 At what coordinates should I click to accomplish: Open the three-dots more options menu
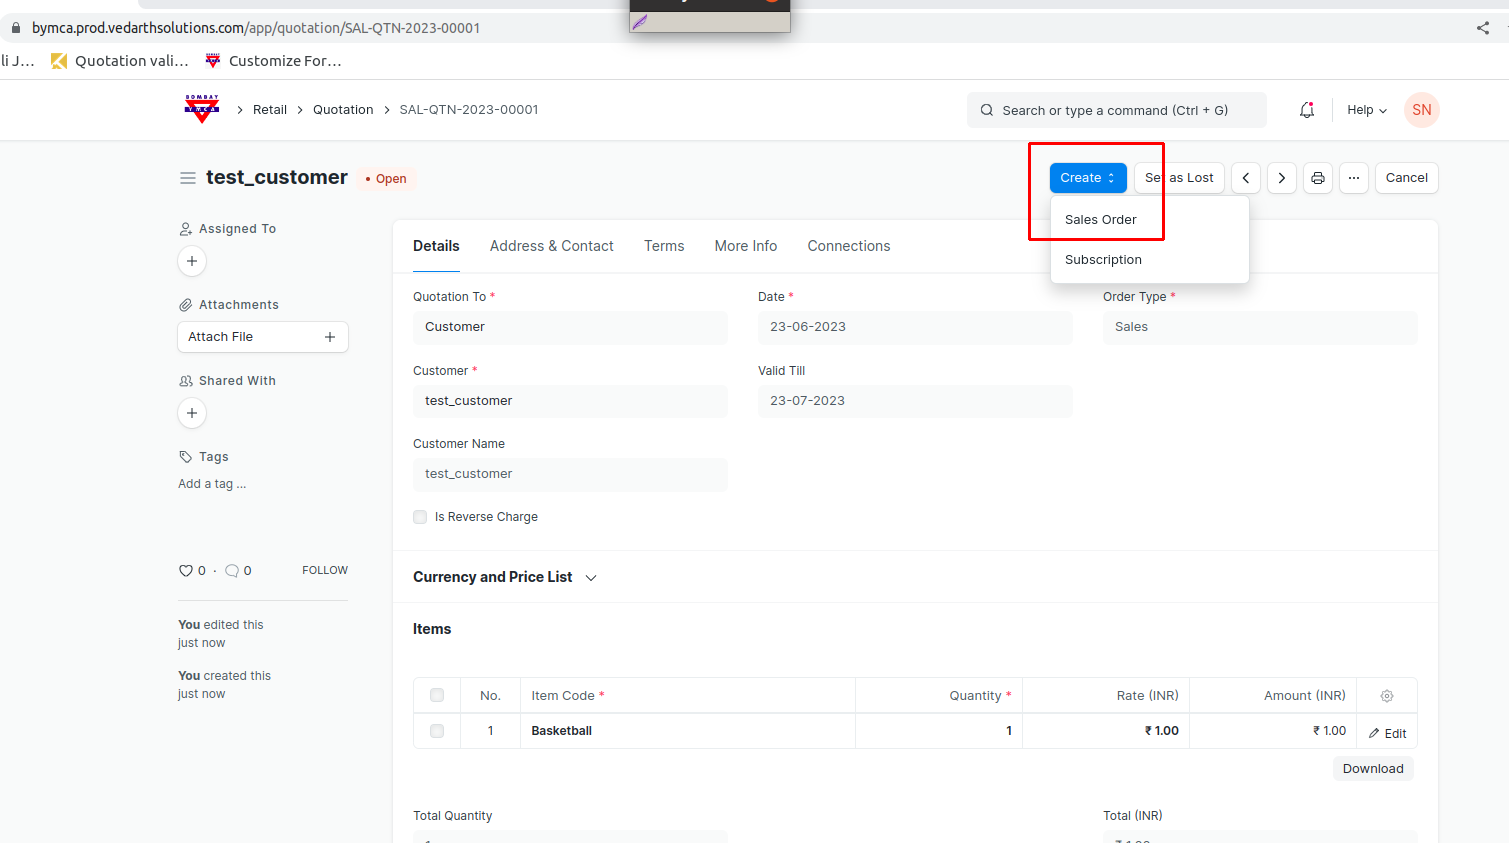point(1354,178)
